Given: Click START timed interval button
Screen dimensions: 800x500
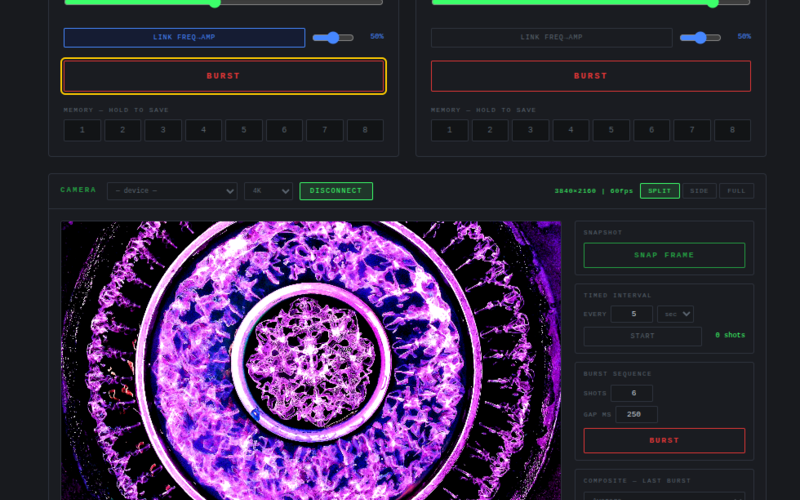Looking at the screenshot, I should (643, 336).
